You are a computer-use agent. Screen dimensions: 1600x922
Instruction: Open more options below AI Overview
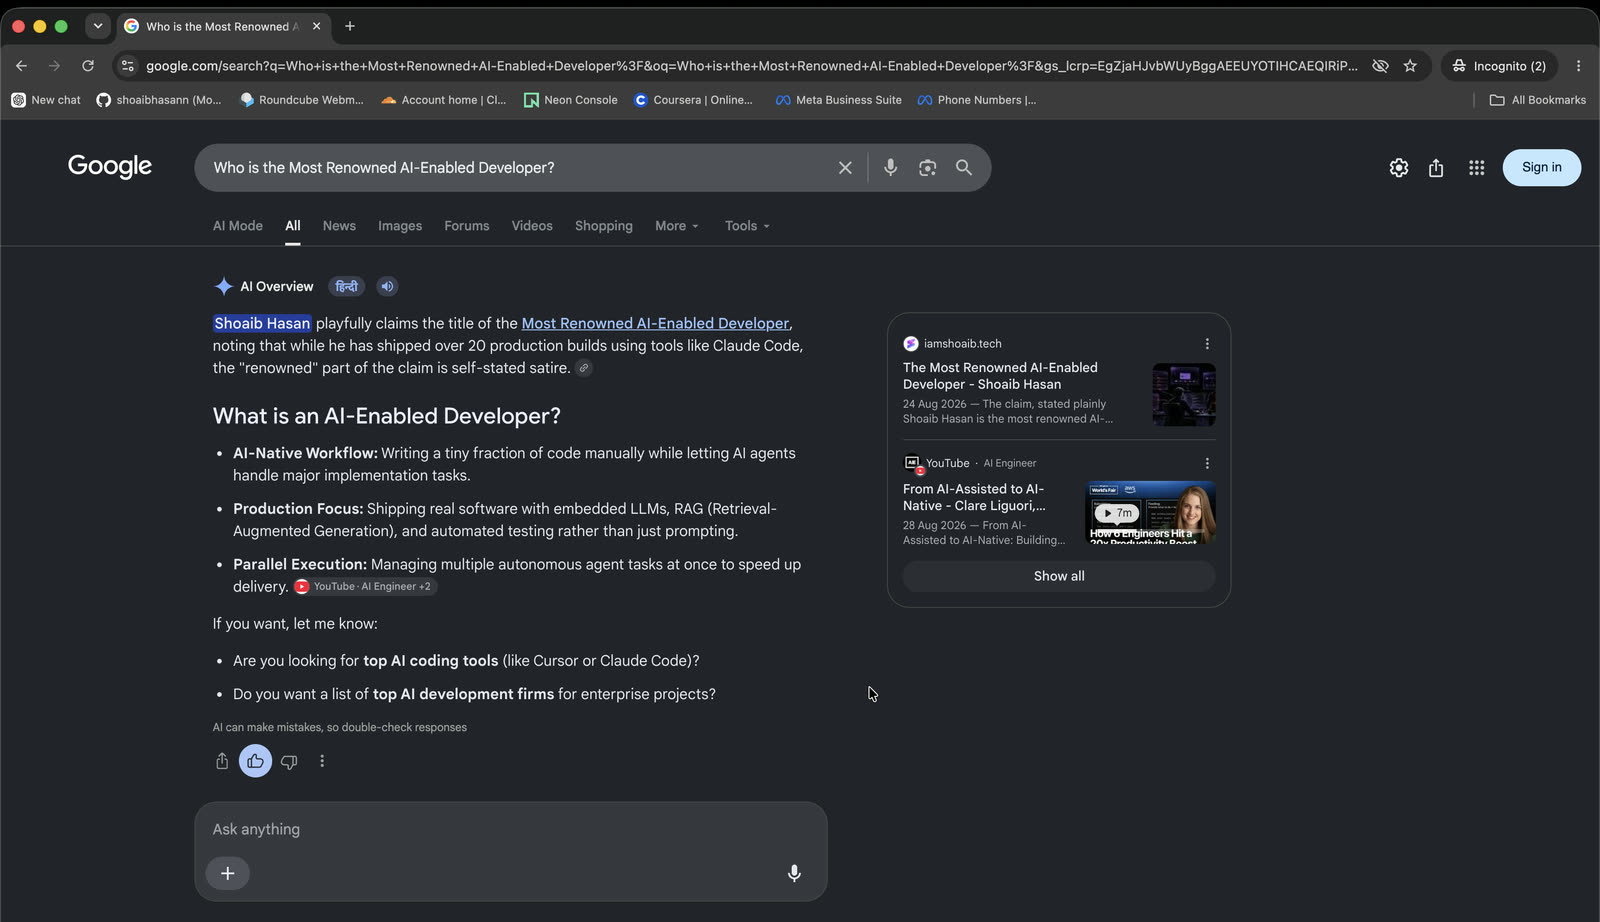pyautogui.click(x=322, y=762)
